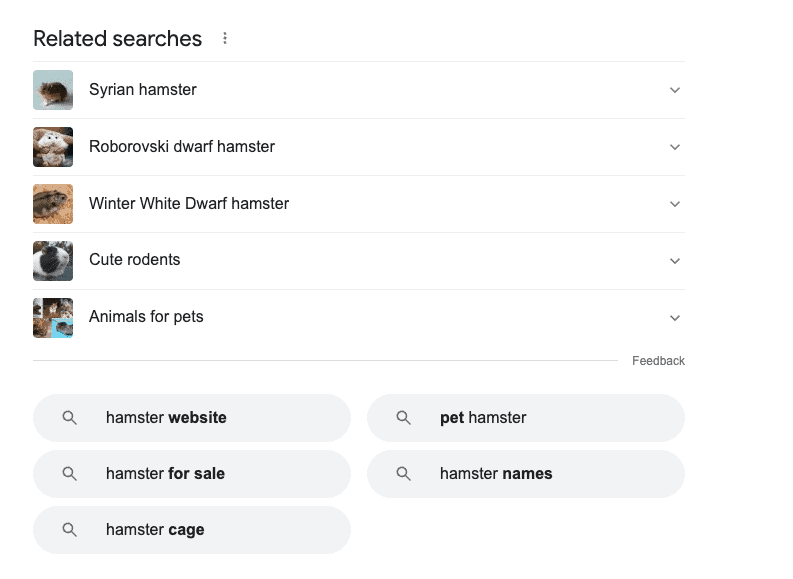Click magnifier icon beside hamster for sale

69,474
